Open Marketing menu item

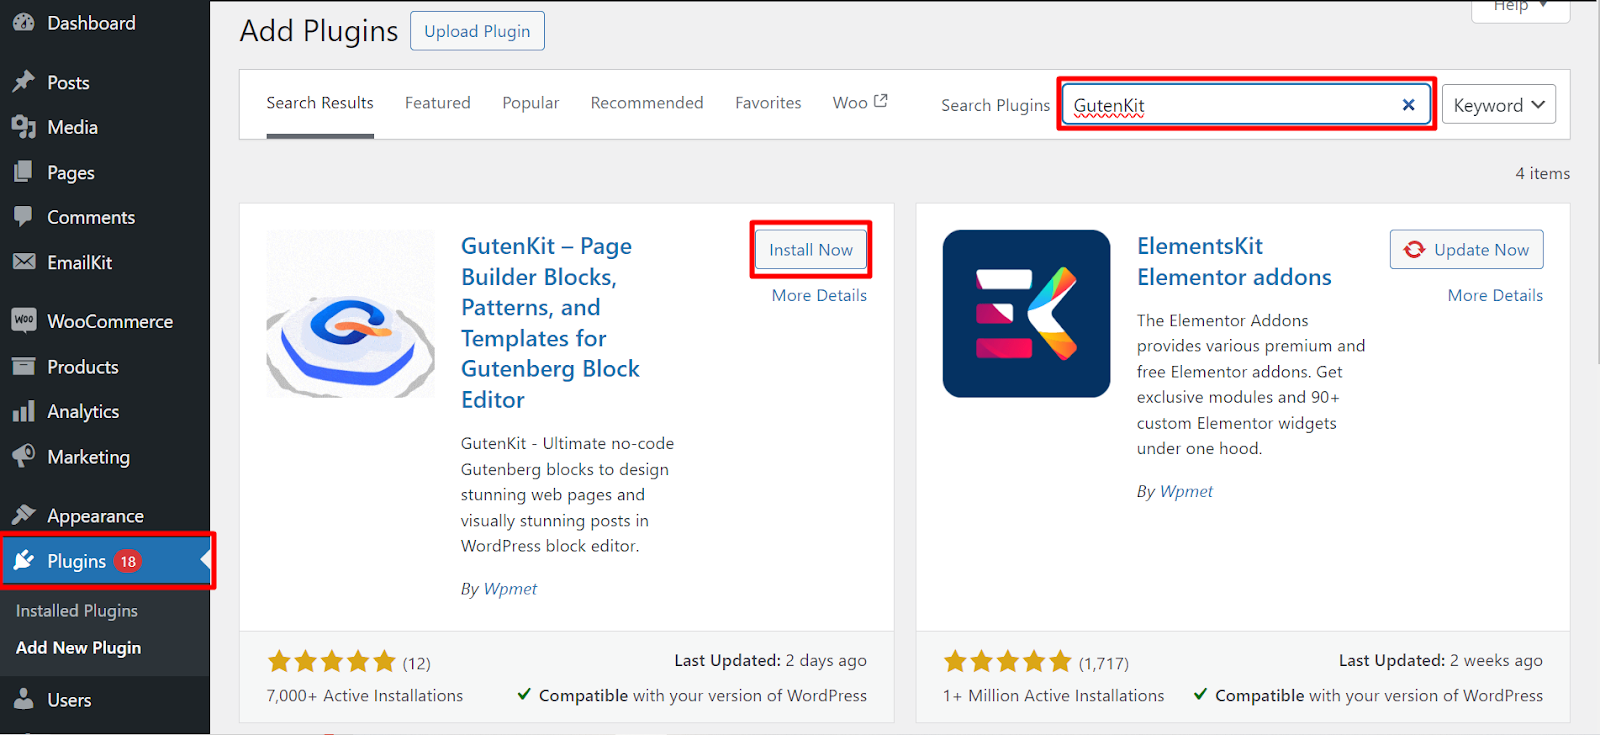105,456
